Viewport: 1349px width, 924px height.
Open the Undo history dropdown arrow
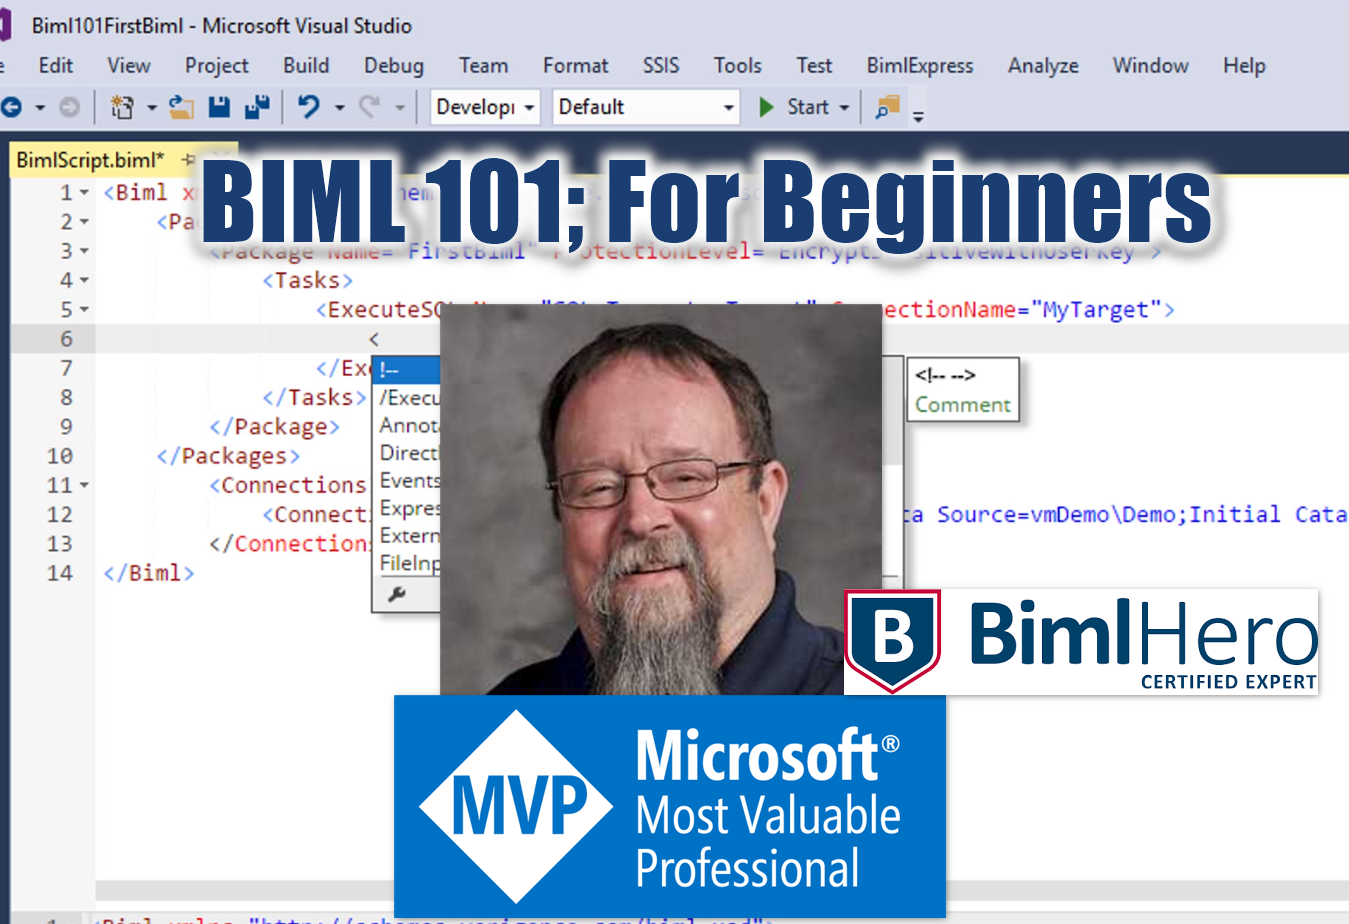point(339,107)
